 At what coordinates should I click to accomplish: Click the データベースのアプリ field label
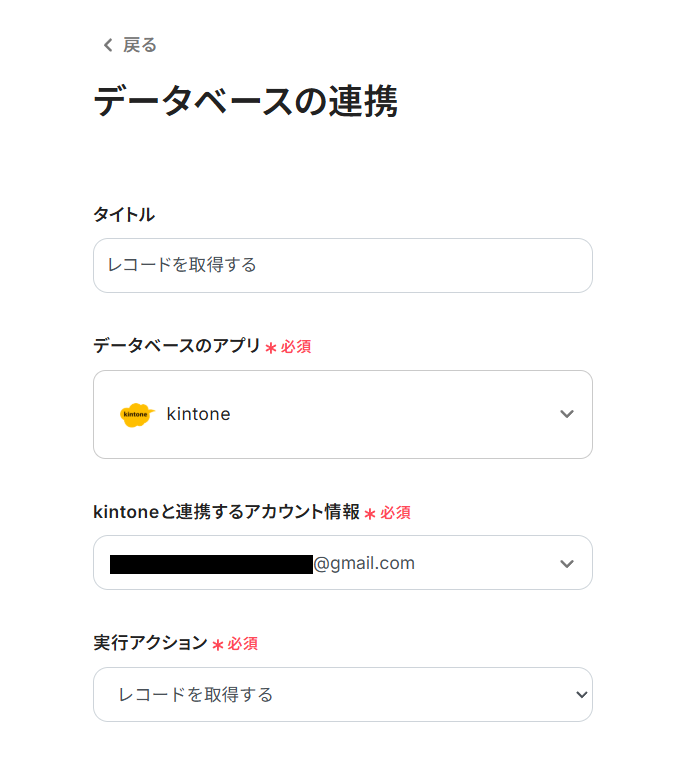tap(176, 346)
